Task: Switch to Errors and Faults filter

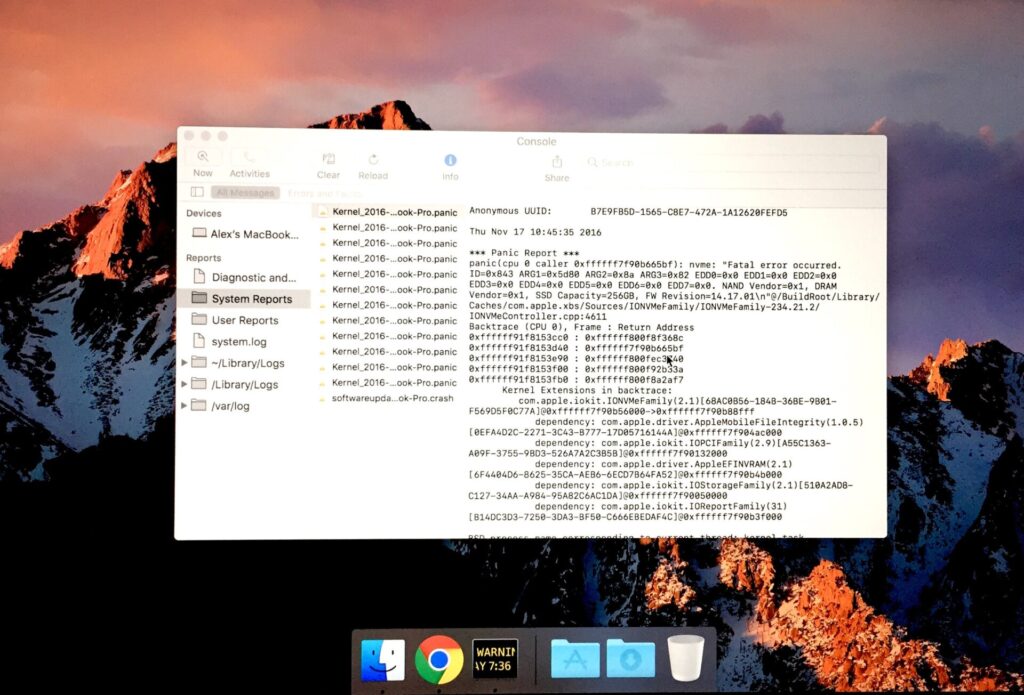Action: [325, 193]
